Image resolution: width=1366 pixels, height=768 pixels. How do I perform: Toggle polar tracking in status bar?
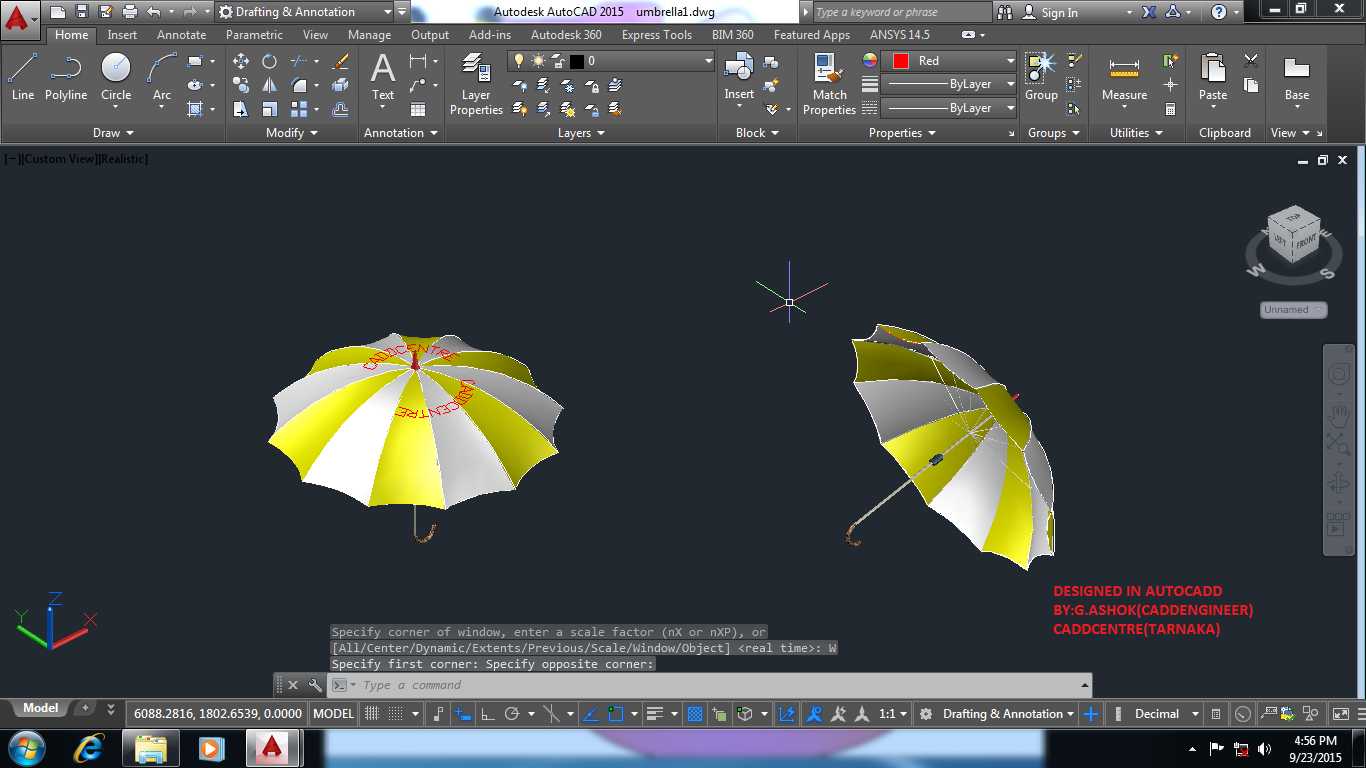pyautogui.click(x=512, y=714)
